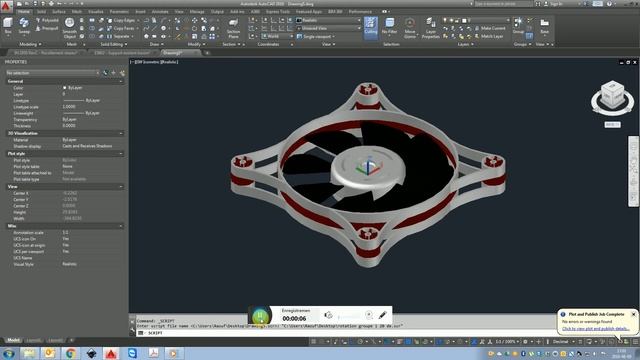Click the recorder microphone icon
Image resolution: width=640 pixels, height=360 pixels.
pos(328,315)
